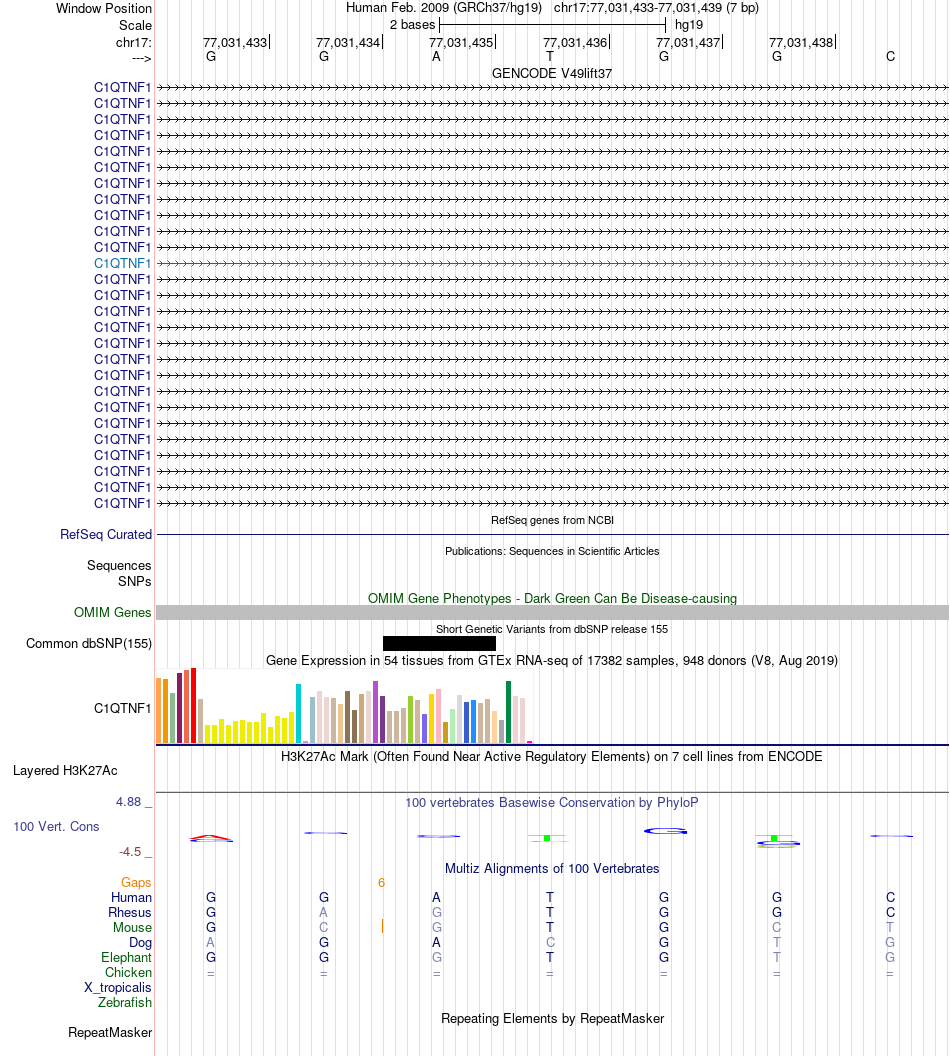The image size is (950, 1056).
Task: Click the cyan bar in the GTEx chart
Action: click(x=298, y=714)
